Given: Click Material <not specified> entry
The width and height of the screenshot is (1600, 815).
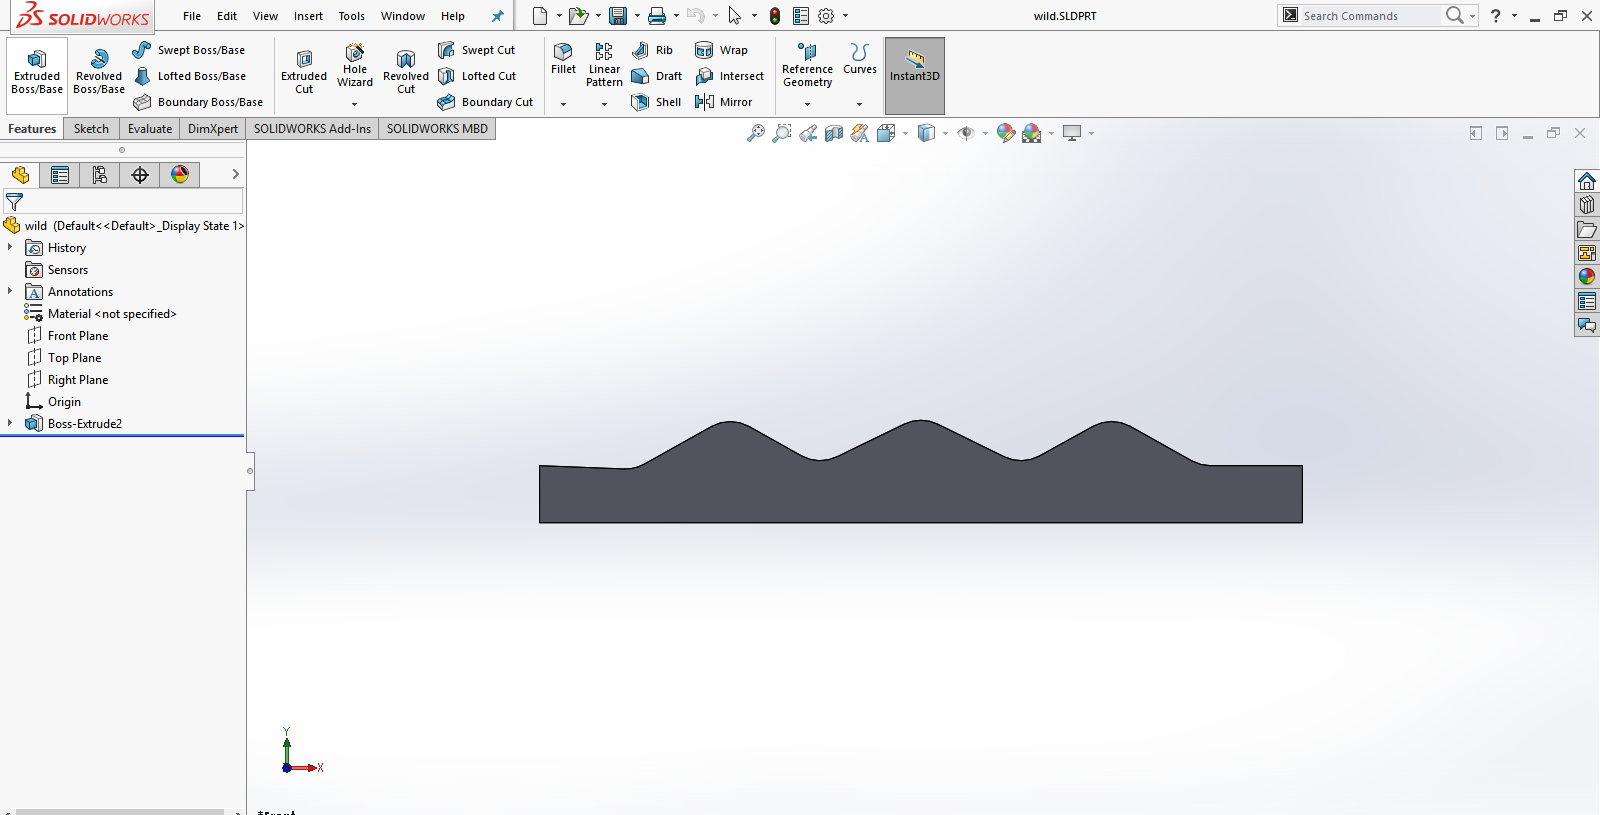Looking at the screenshot, I should coord(111,314).
